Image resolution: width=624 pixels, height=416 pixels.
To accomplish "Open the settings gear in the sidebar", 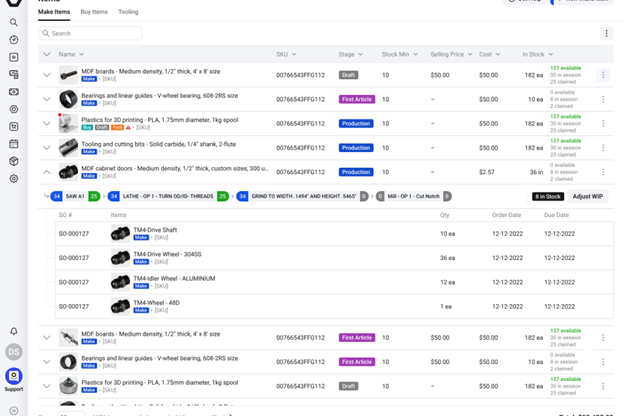I will (14, 179).
